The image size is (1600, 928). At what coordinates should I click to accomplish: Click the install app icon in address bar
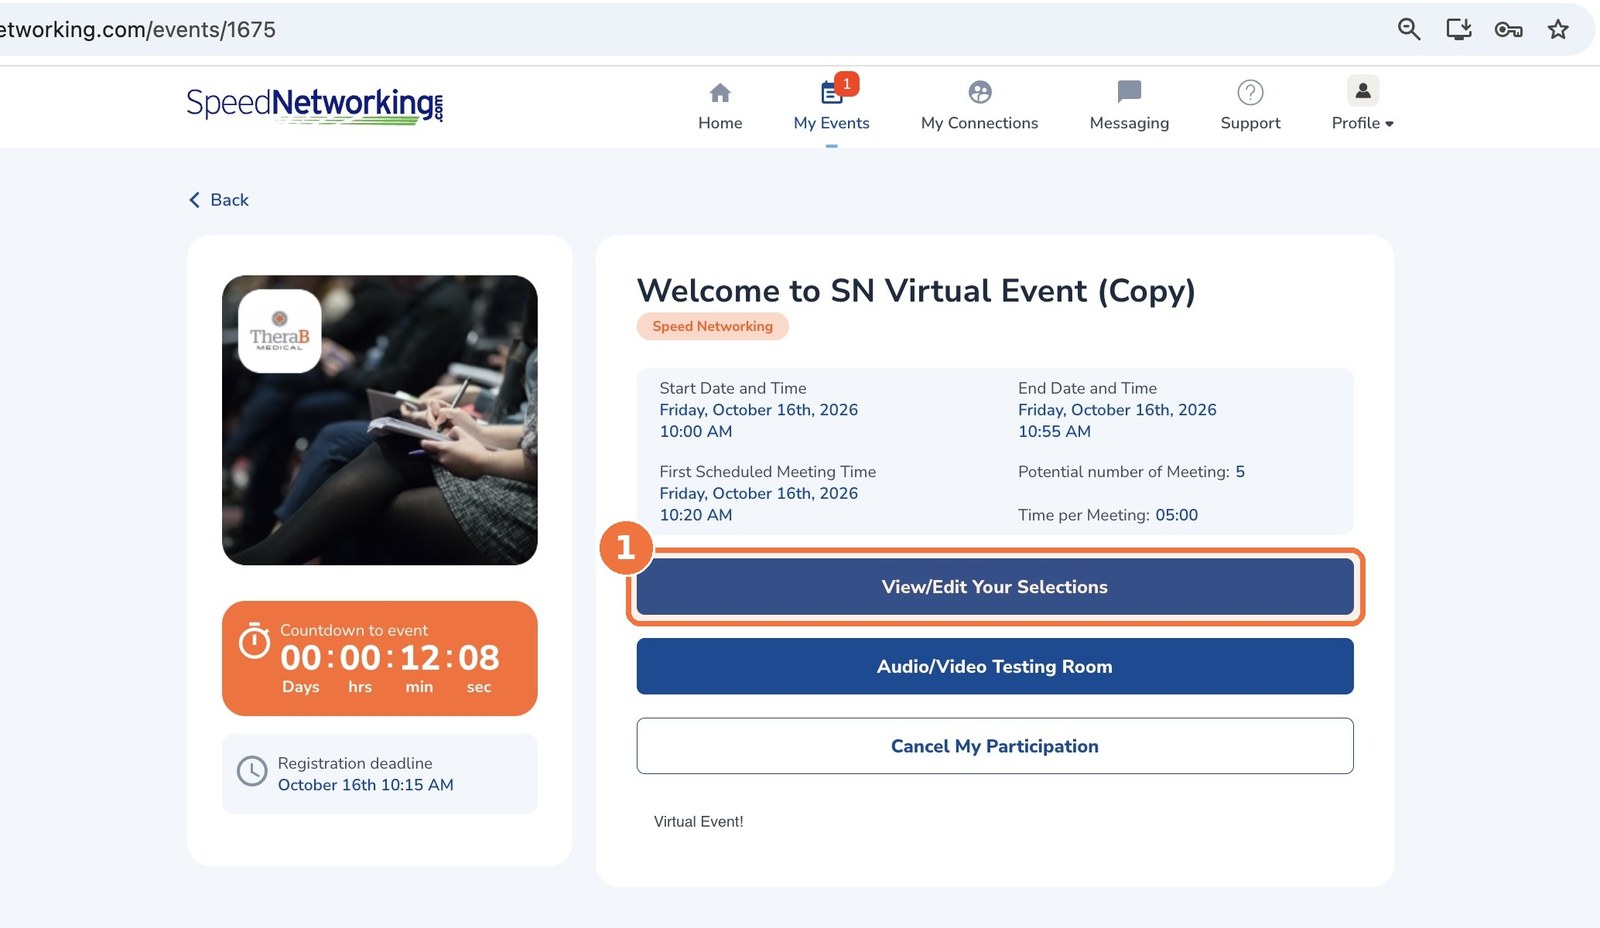coord(1459,29)
